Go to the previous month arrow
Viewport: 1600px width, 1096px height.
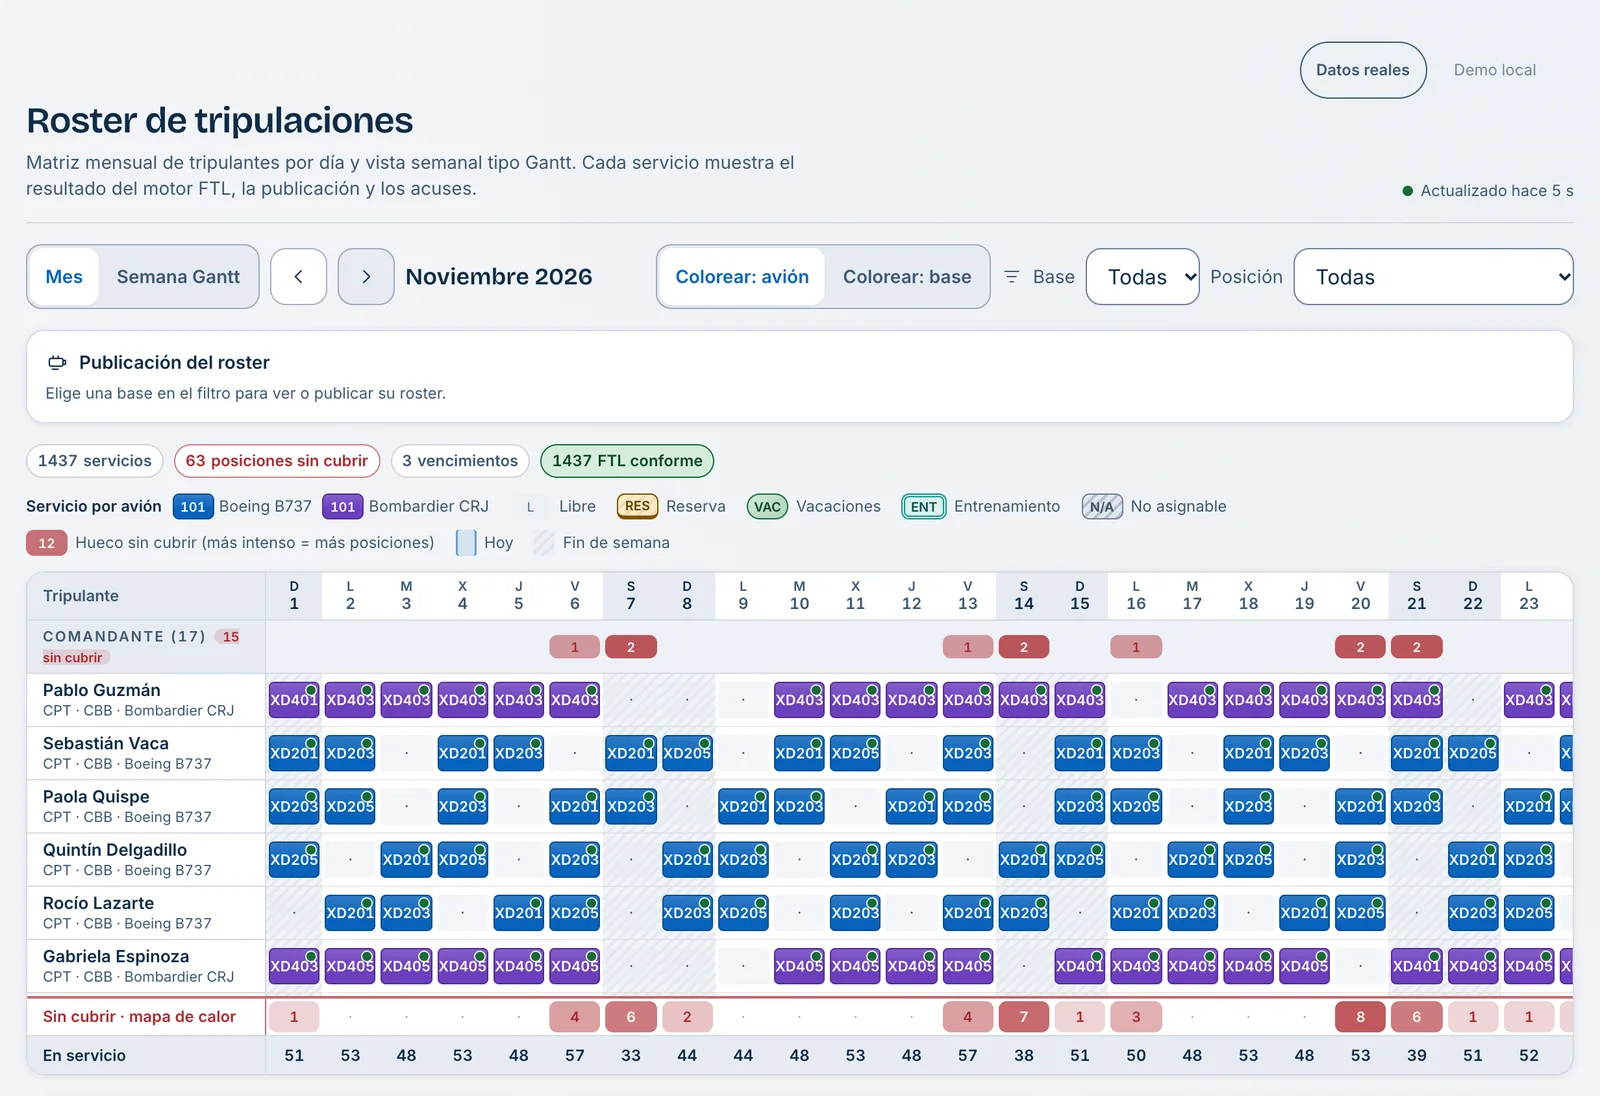click(298, 277)
